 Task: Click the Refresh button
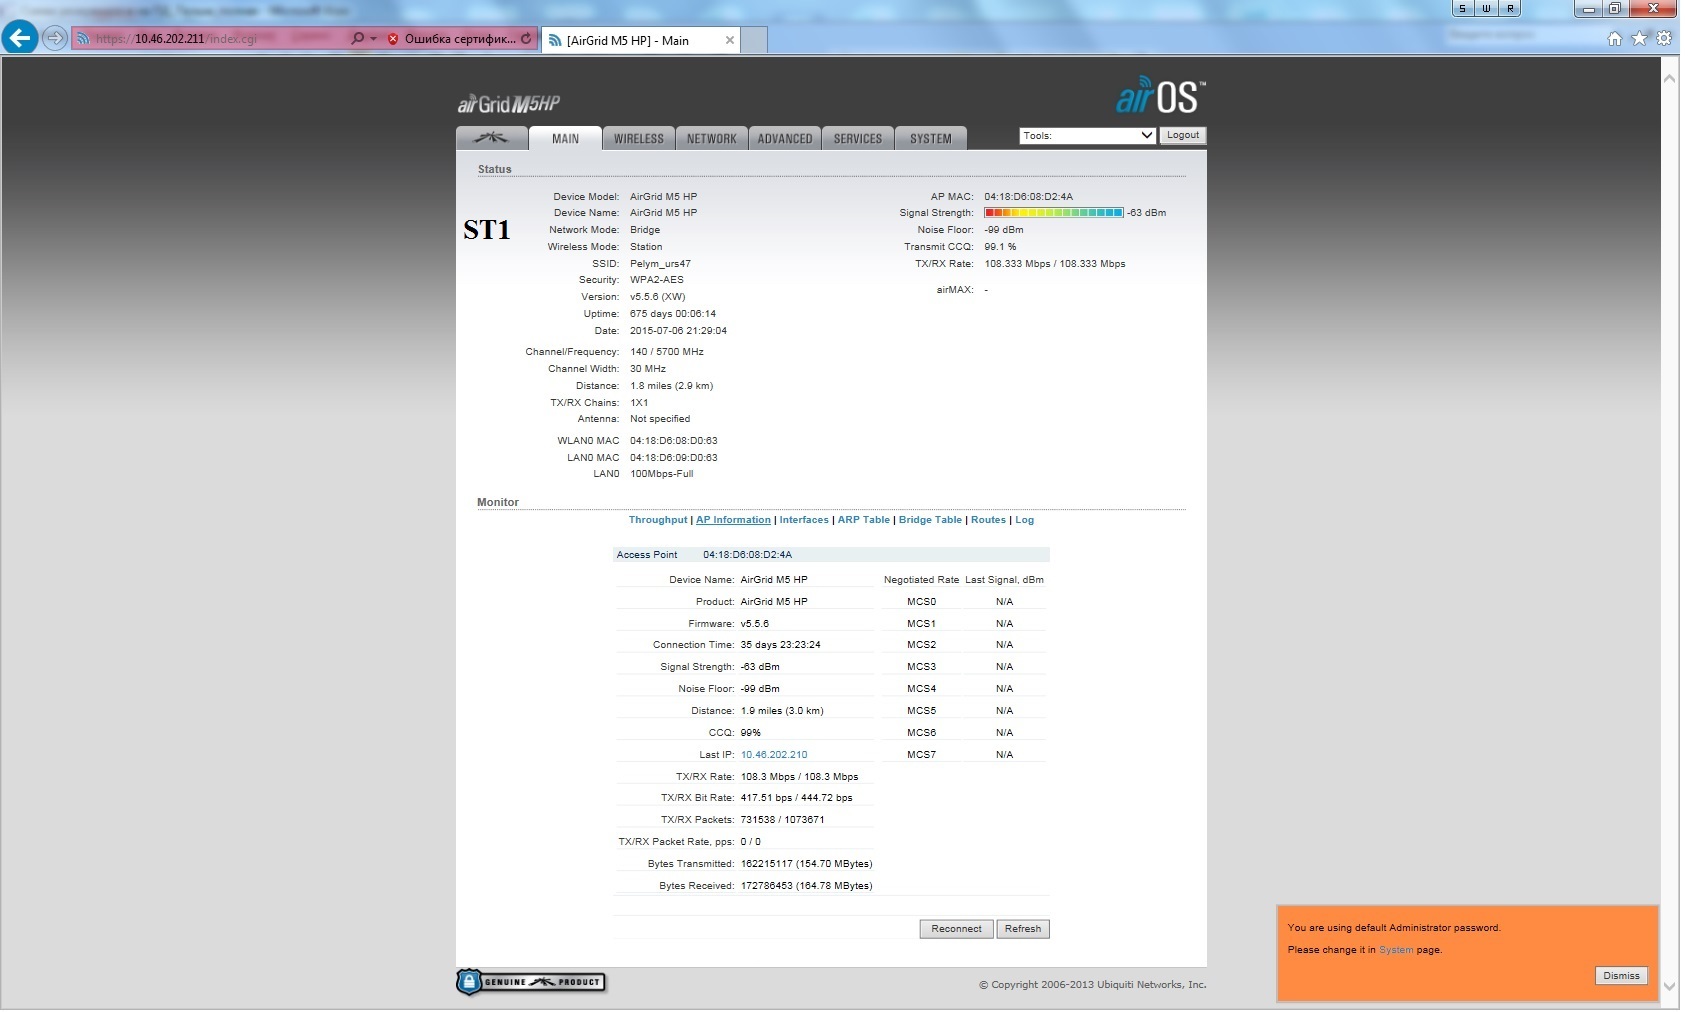(1023, 929)
